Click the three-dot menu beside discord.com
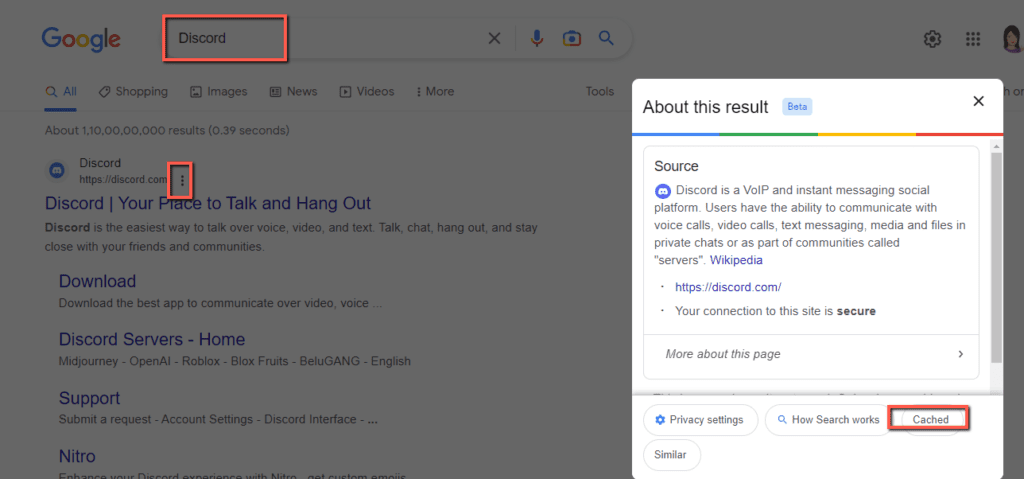This screenshot has width=1024, height=479. point(182,180)
